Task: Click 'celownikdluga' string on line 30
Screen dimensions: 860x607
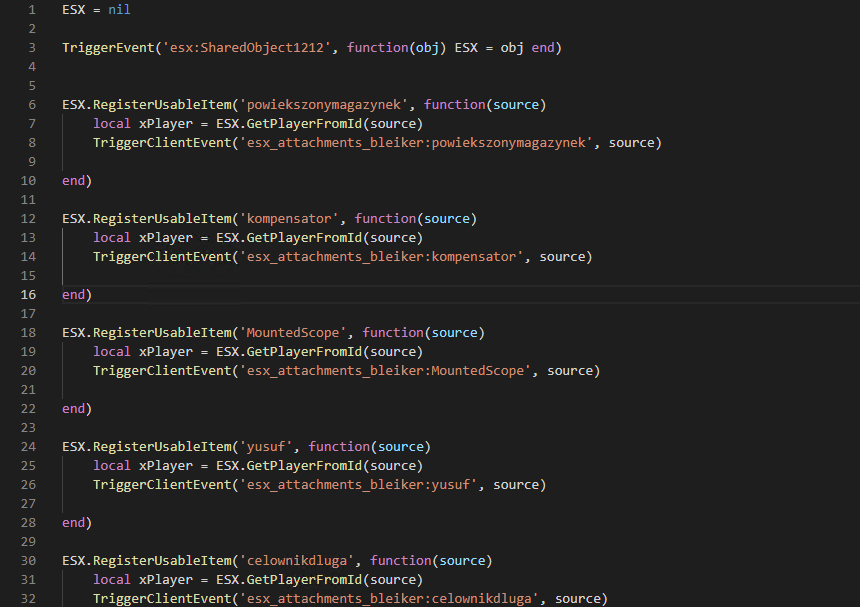Action: coord(297,561)
